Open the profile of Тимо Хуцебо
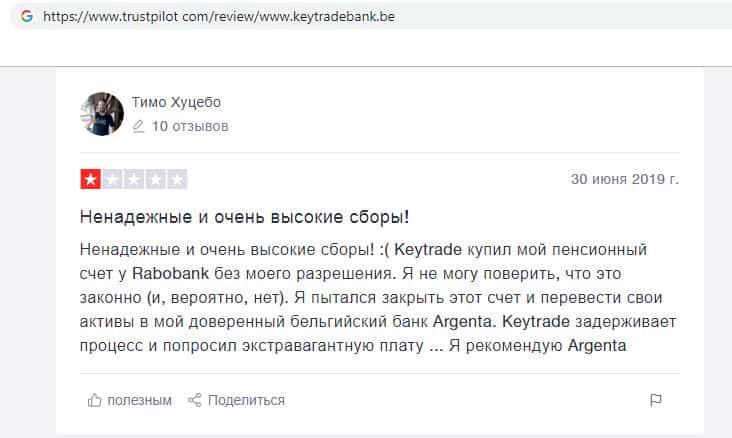 pos(176,103)
